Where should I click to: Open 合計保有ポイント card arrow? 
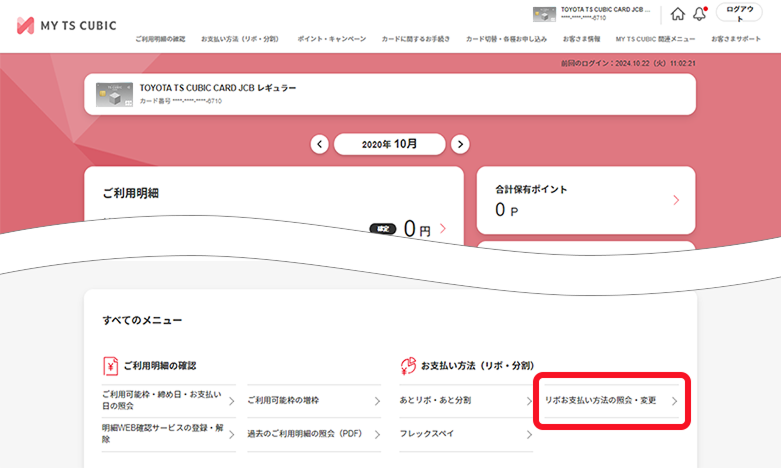pos(676,200)
